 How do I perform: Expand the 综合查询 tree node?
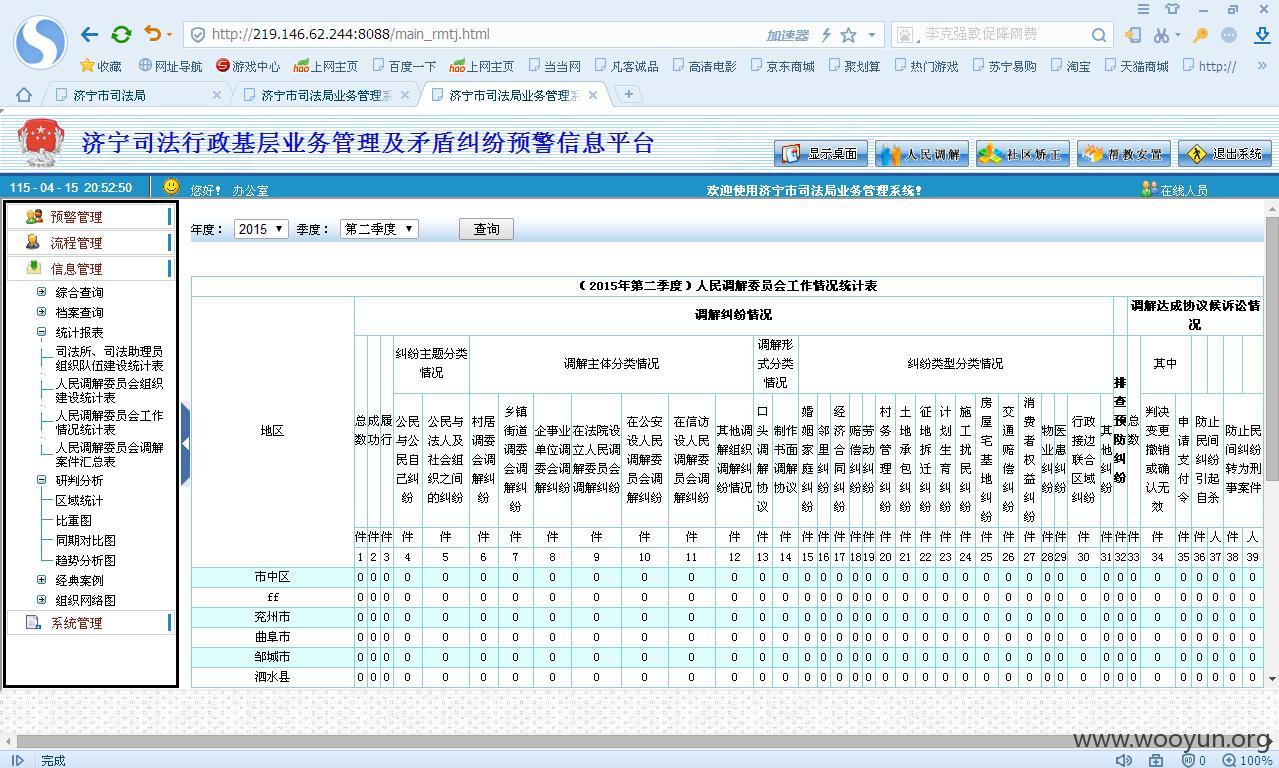41,292
